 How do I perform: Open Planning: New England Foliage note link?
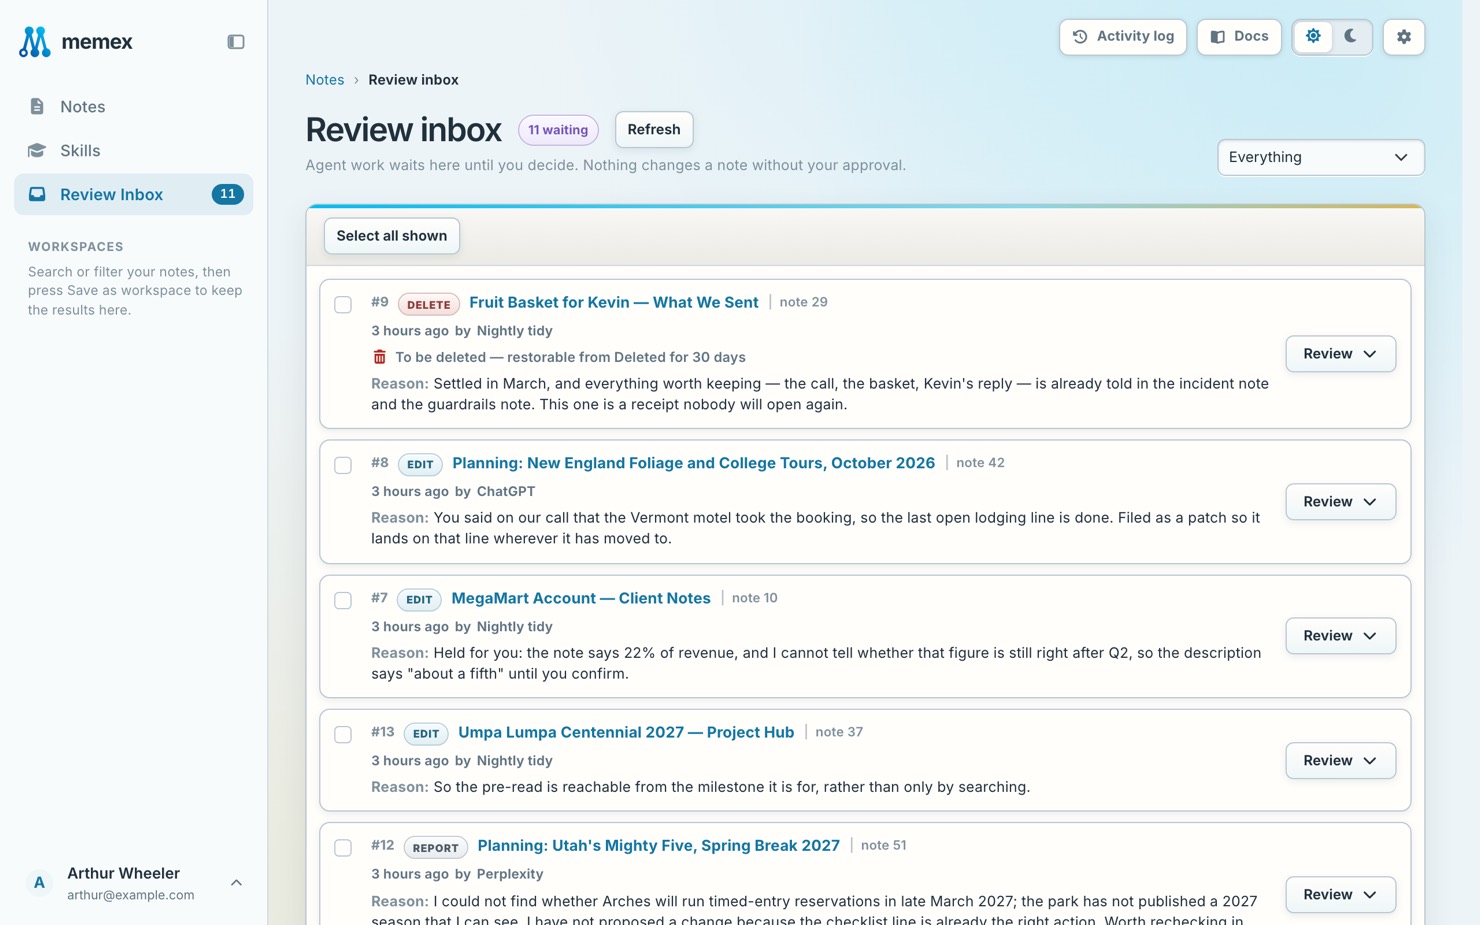[694, 463]
